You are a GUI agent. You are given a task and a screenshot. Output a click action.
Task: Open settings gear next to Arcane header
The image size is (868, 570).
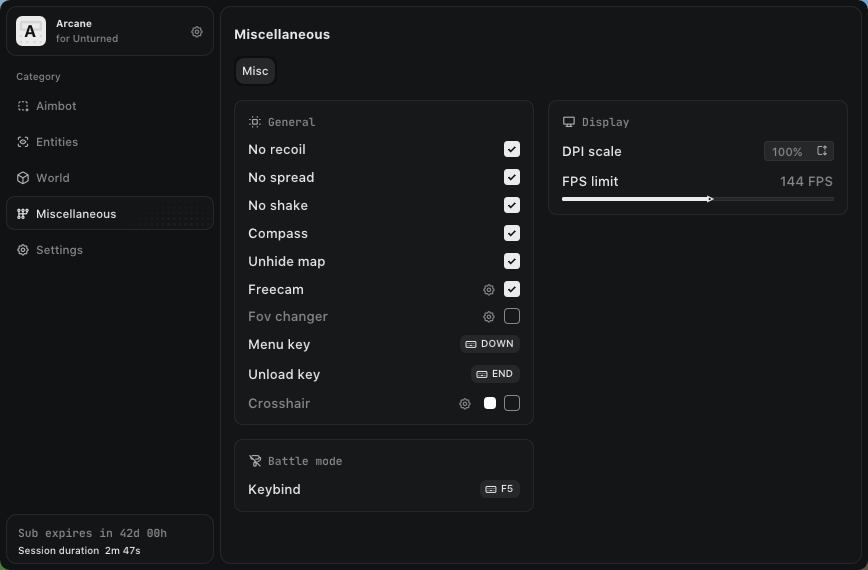[197, 32]
